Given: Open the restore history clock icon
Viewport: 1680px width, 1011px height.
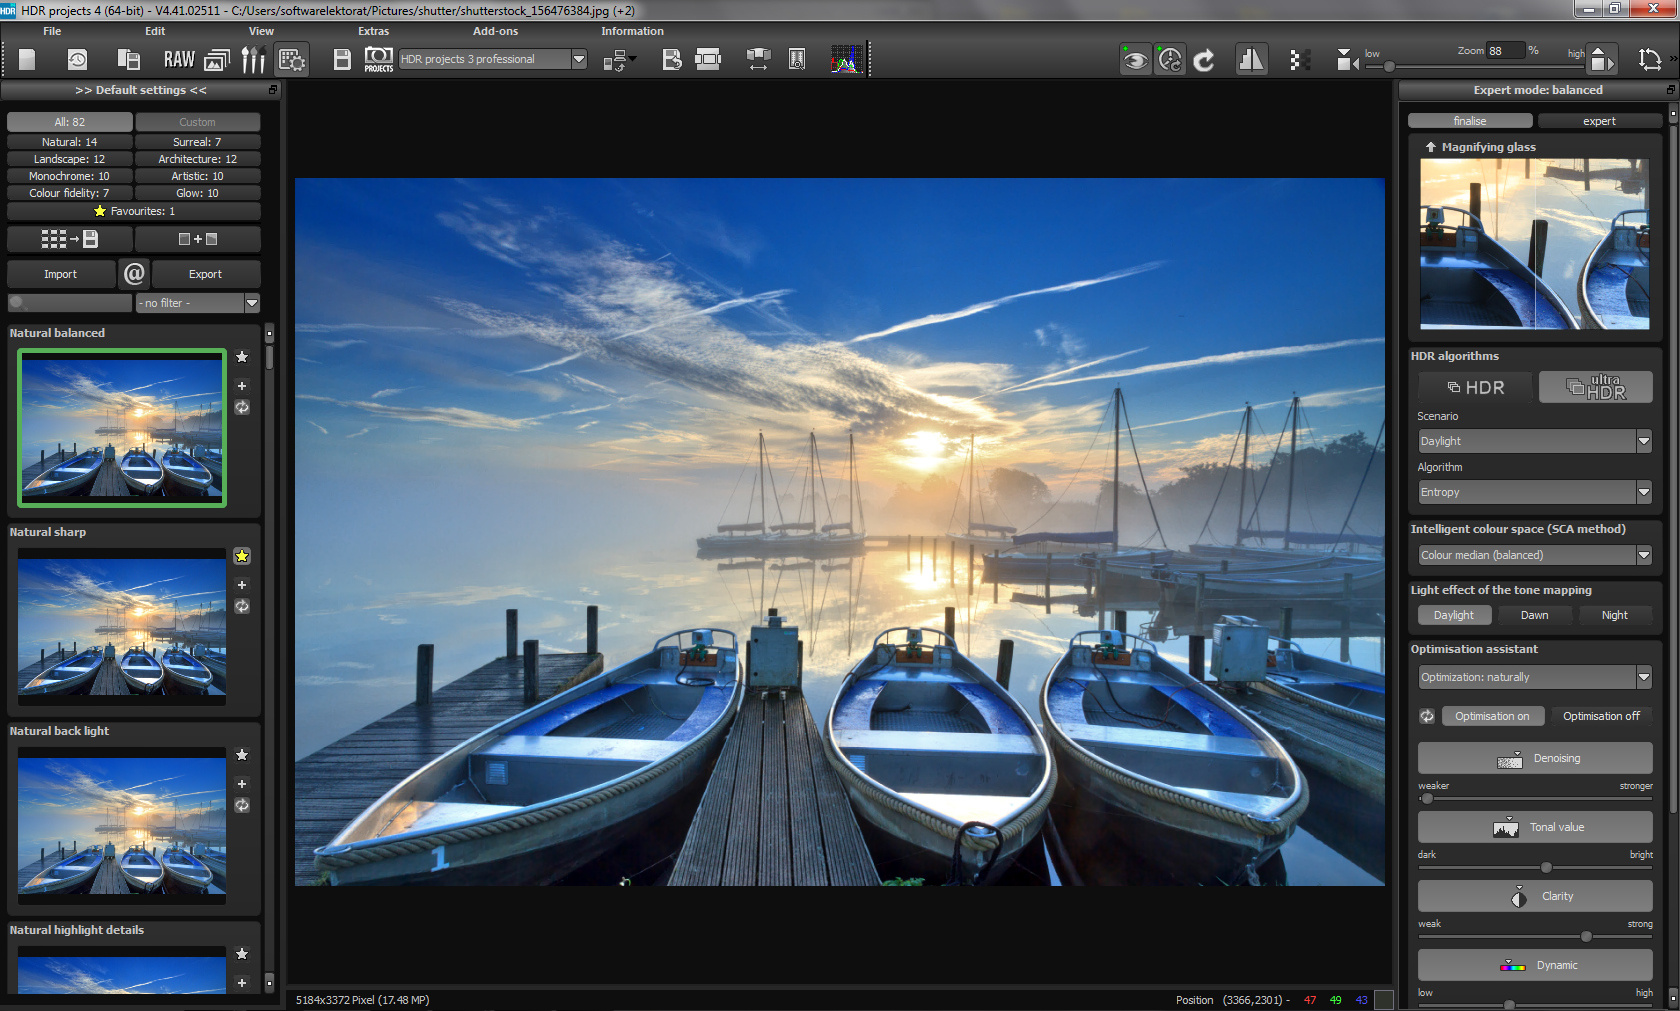Looking at the screenshot, I should [77, 60].
